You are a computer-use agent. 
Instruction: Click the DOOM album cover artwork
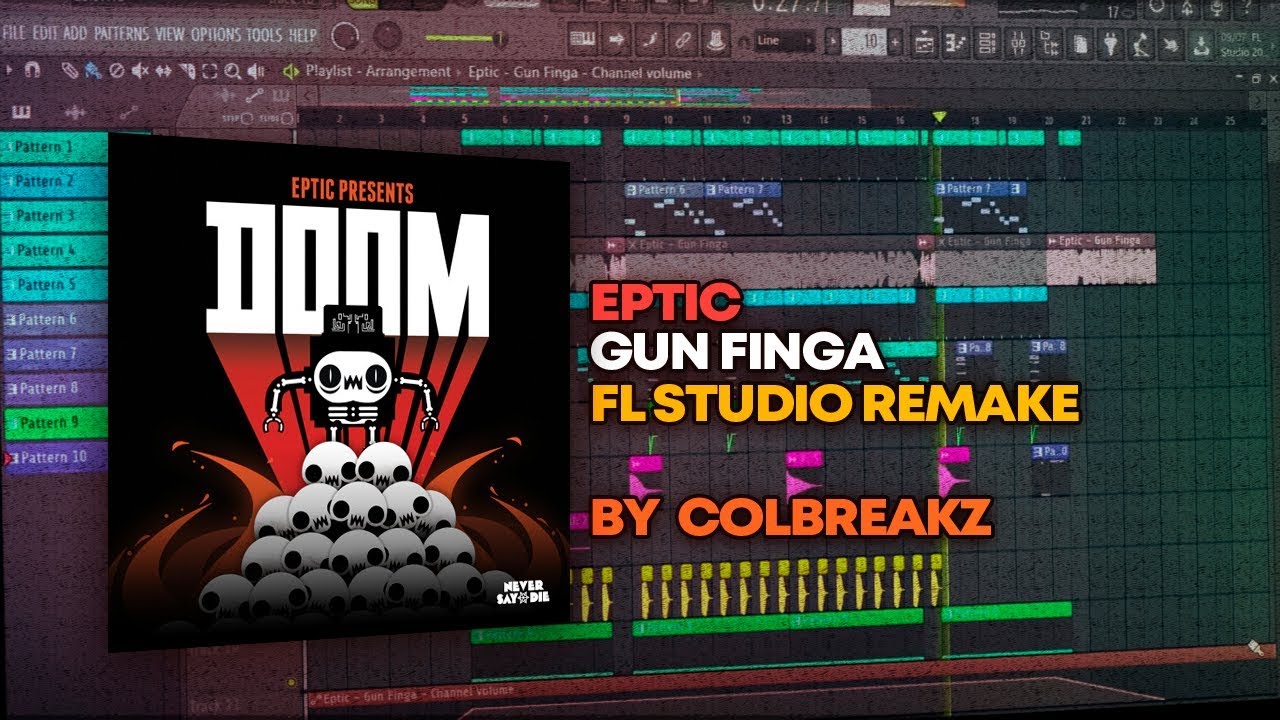[x=338, y=393]
